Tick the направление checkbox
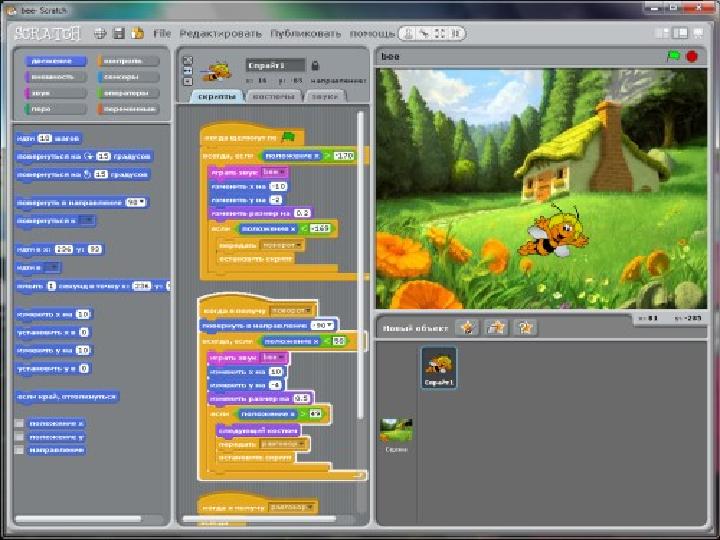720x540 pixels. click(x=19, y=450)
